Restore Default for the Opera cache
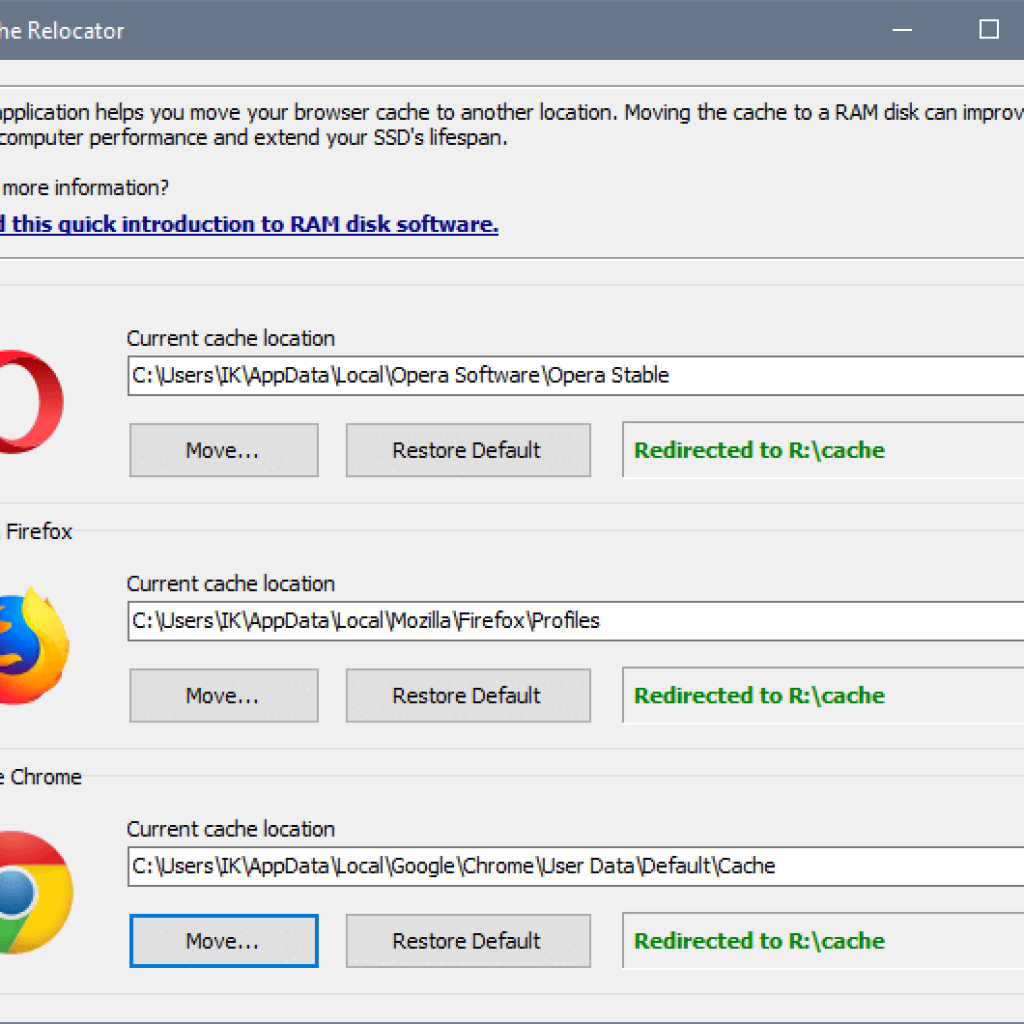The image size is (1024, 1024). click(468, 450)
